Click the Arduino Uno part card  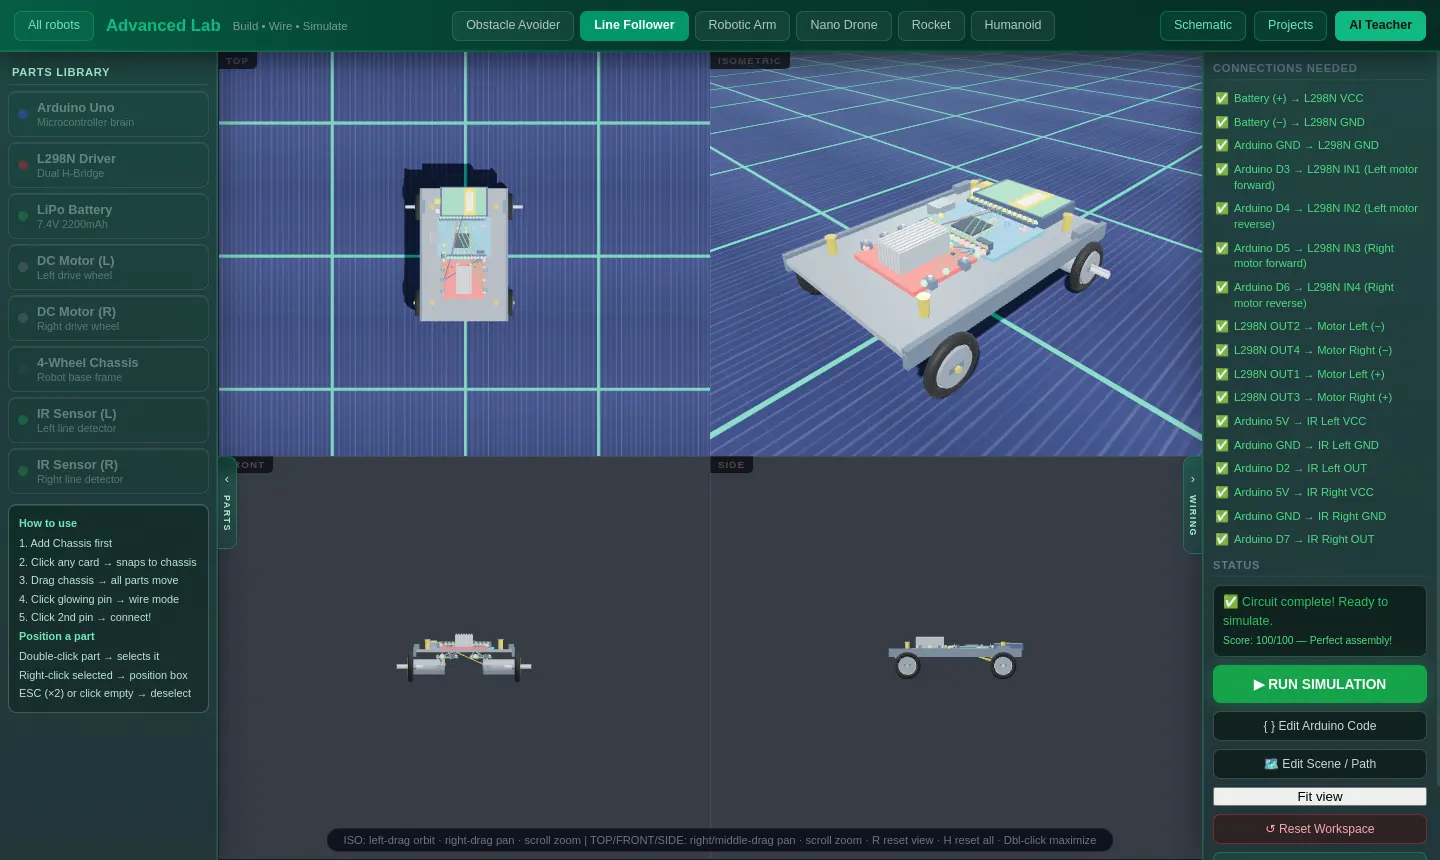click(x=108, y=114)
